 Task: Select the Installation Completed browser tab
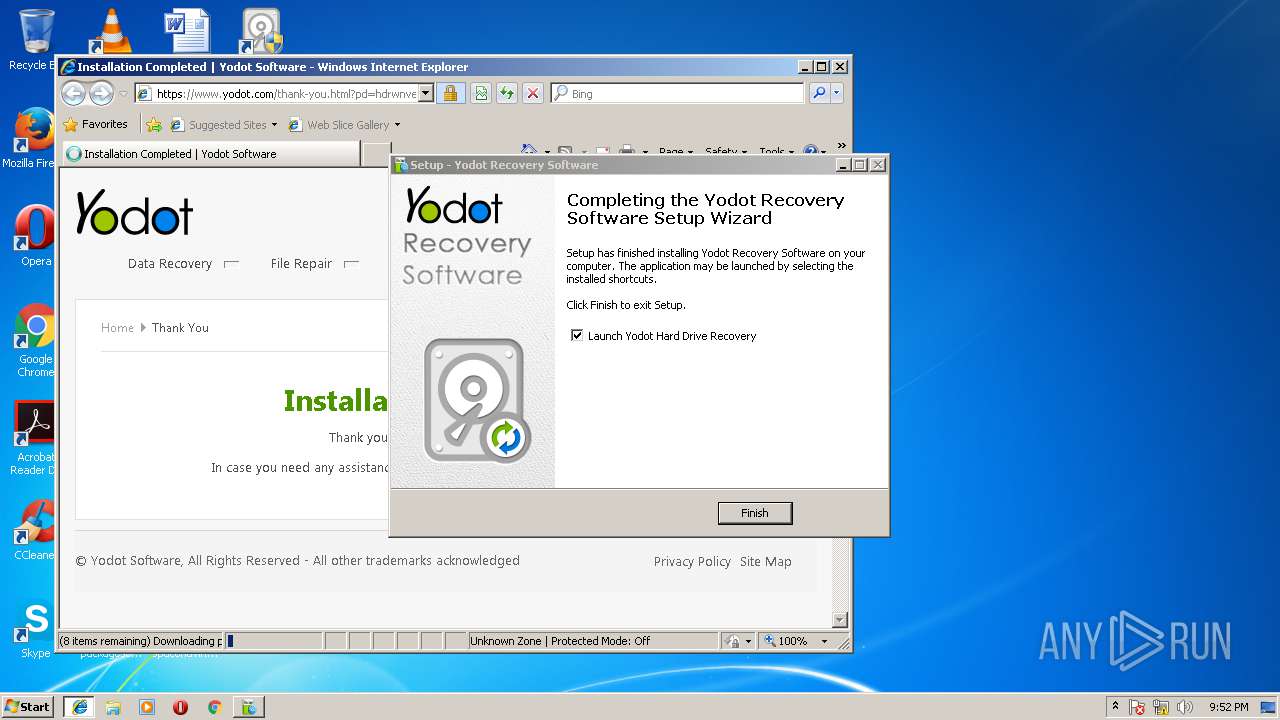[210, 154]
